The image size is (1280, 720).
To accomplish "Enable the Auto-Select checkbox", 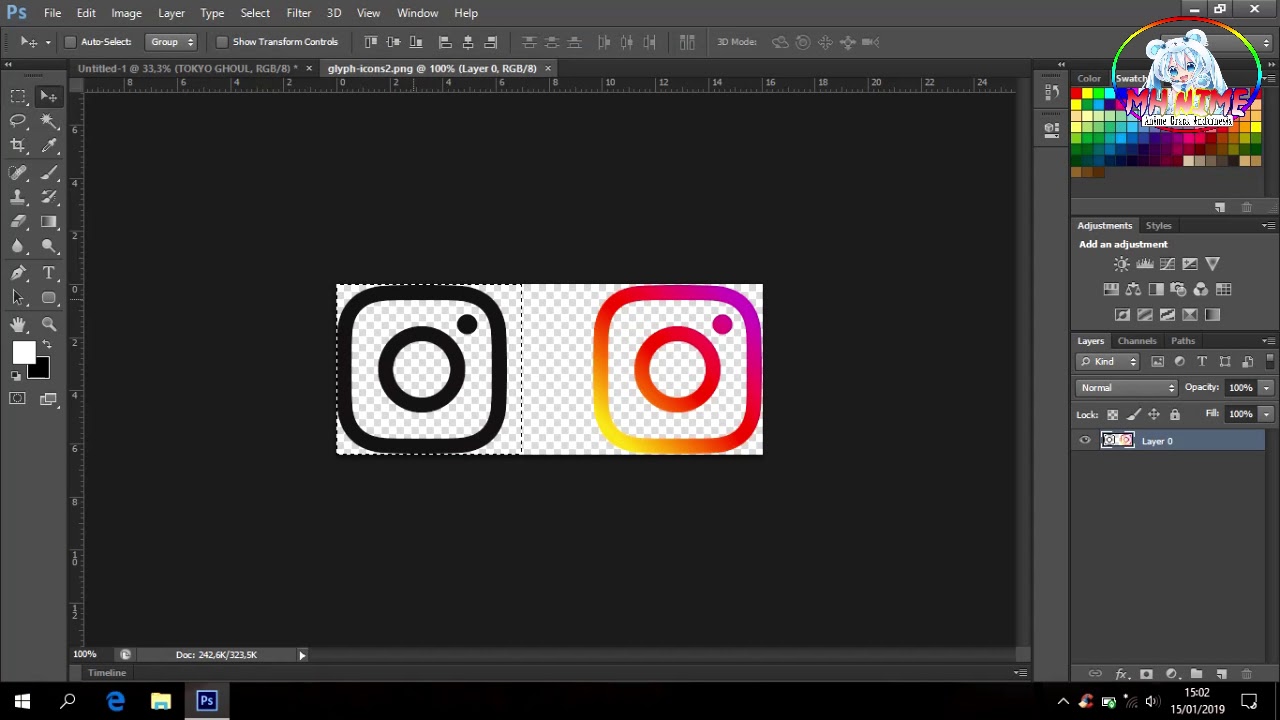I will 70,42.
